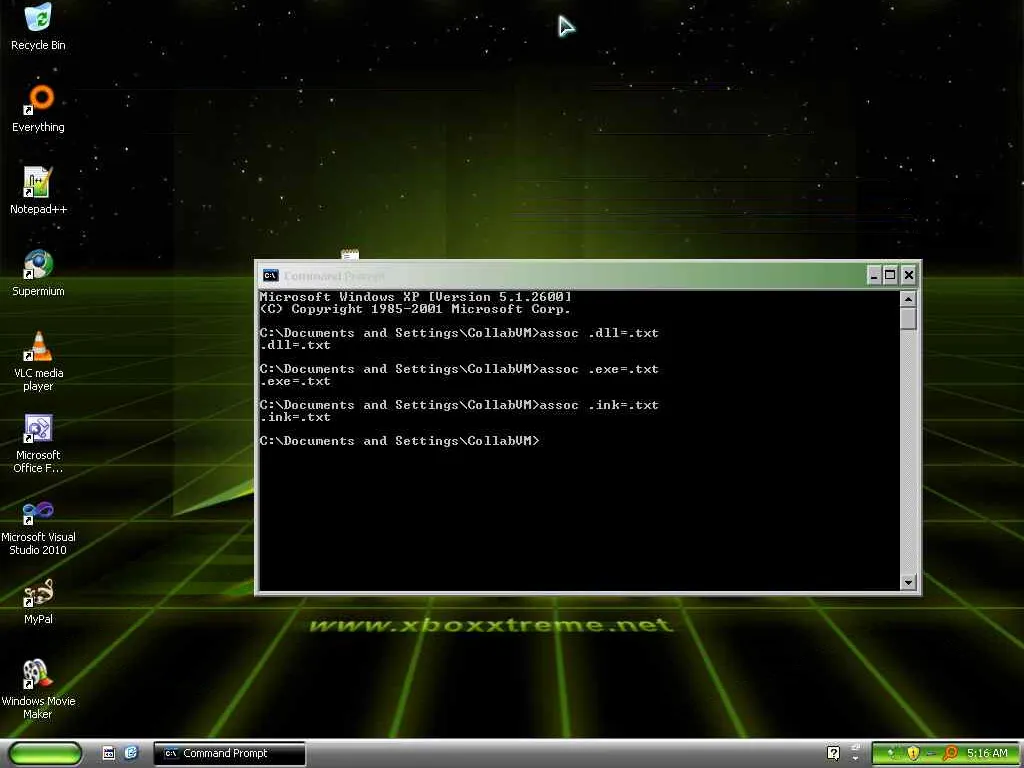
Task: Click the Command Prompt scrollbar thumb
Action: 908,319
